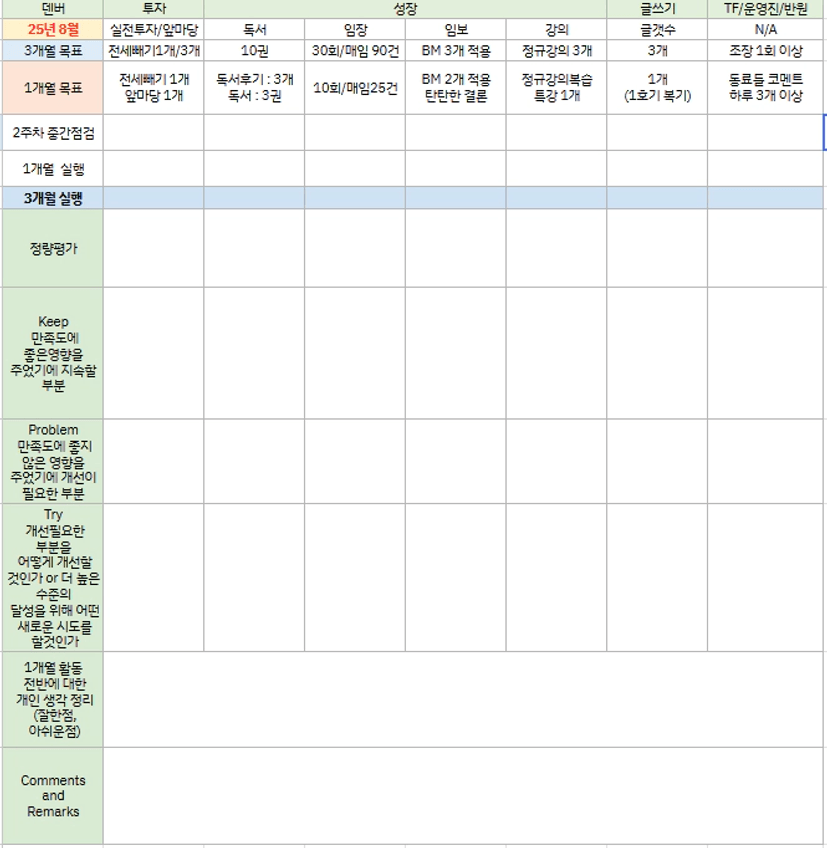The width and height of the screenshot is (827, 848).
Task: Click empty '정량평가' cell under 임보
Action: (455, 248)
